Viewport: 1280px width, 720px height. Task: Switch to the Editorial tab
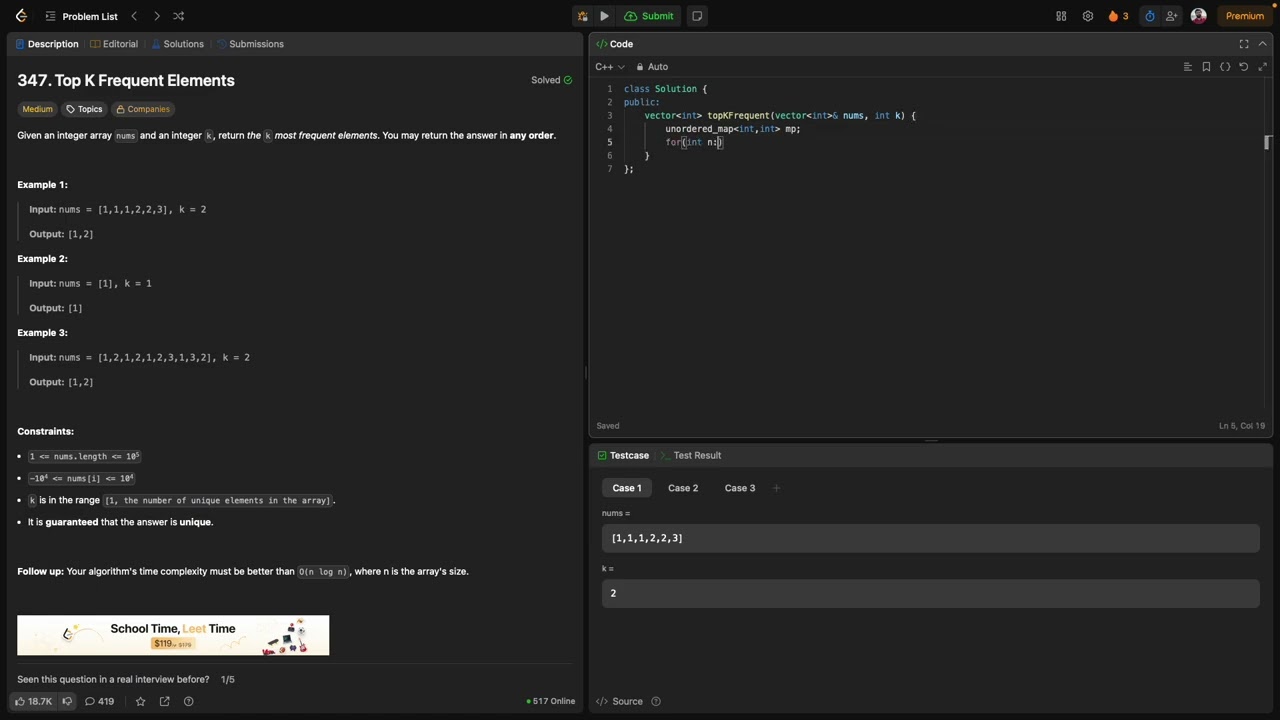[114, 44]
